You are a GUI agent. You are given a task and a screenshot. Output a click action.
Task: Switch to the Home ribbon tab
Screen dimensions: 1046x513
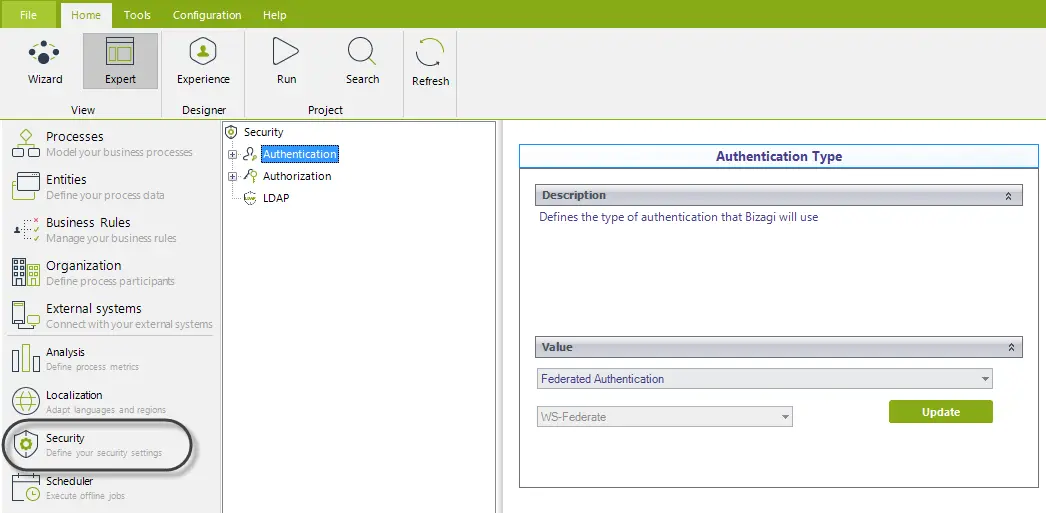pyautogui.click(x=86, y=15)
